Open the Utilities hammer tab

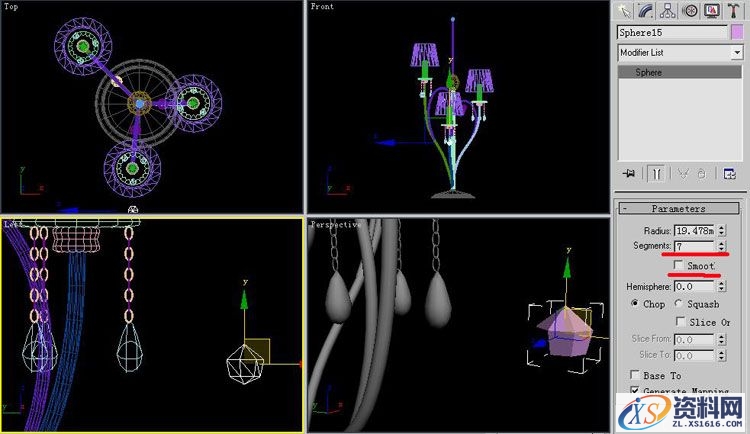click(x=733, y=10)
